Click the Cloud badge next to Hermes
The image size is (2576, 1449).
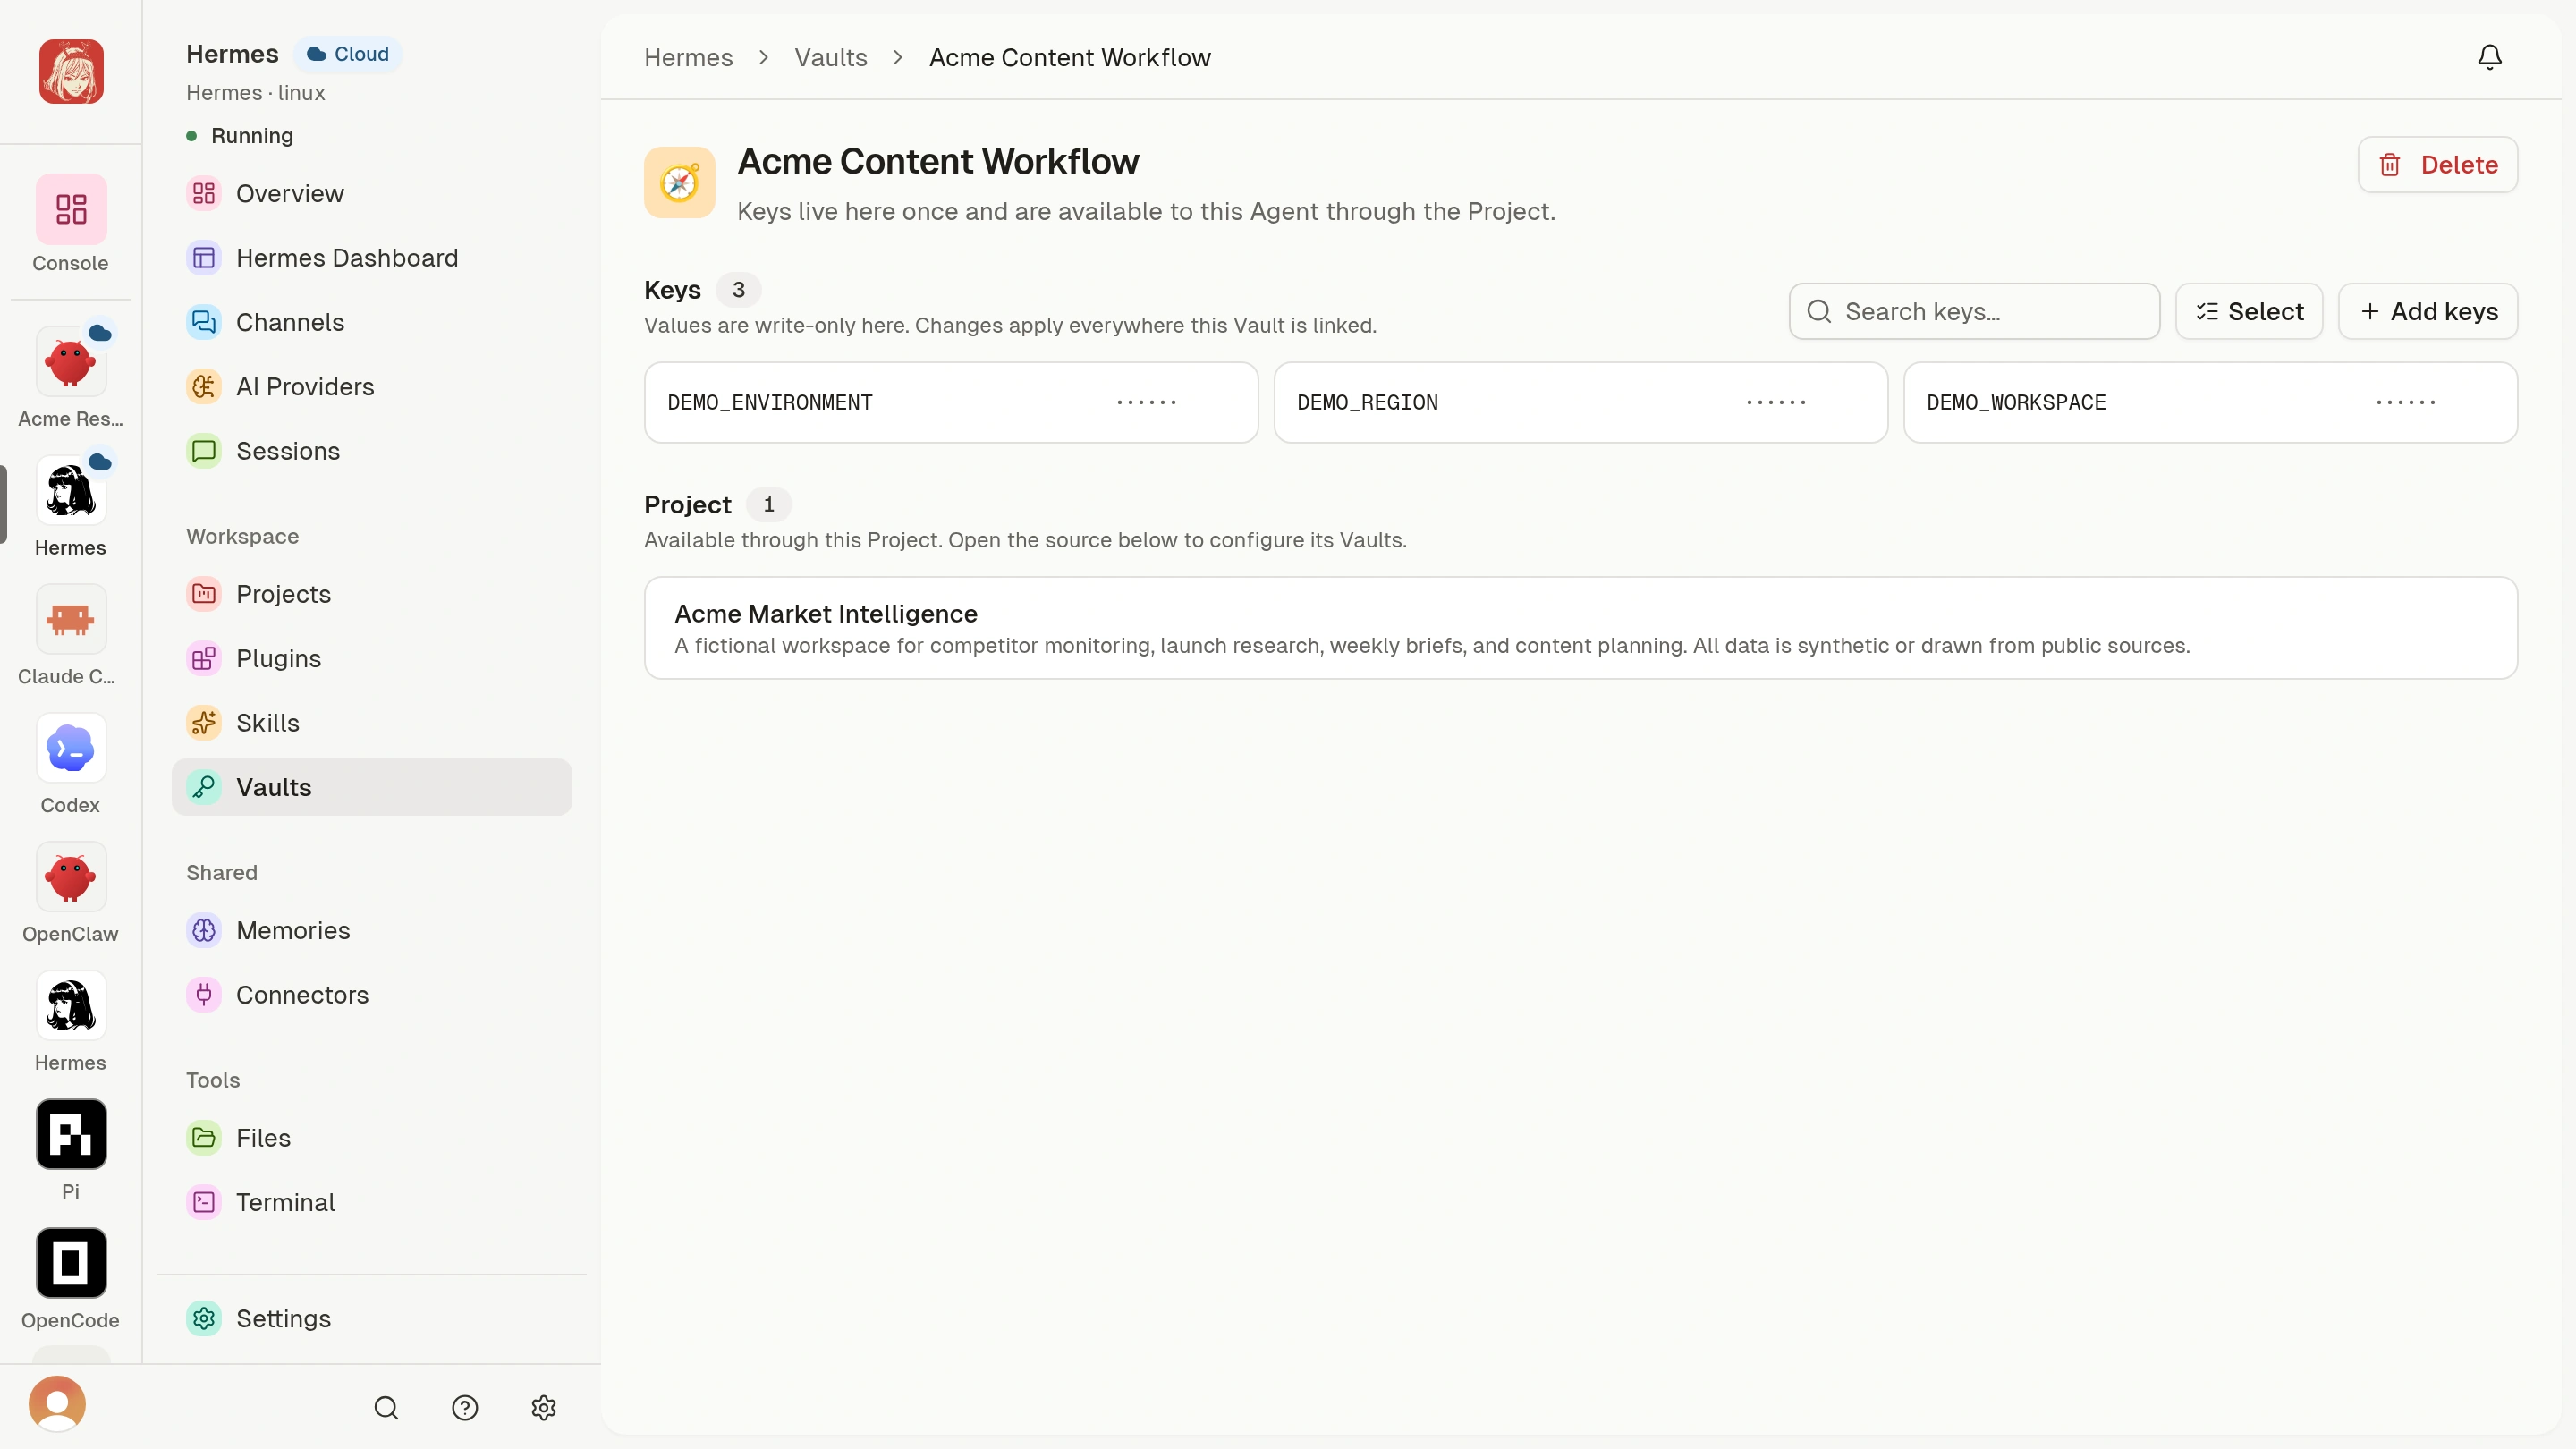(x=348, y=54)
